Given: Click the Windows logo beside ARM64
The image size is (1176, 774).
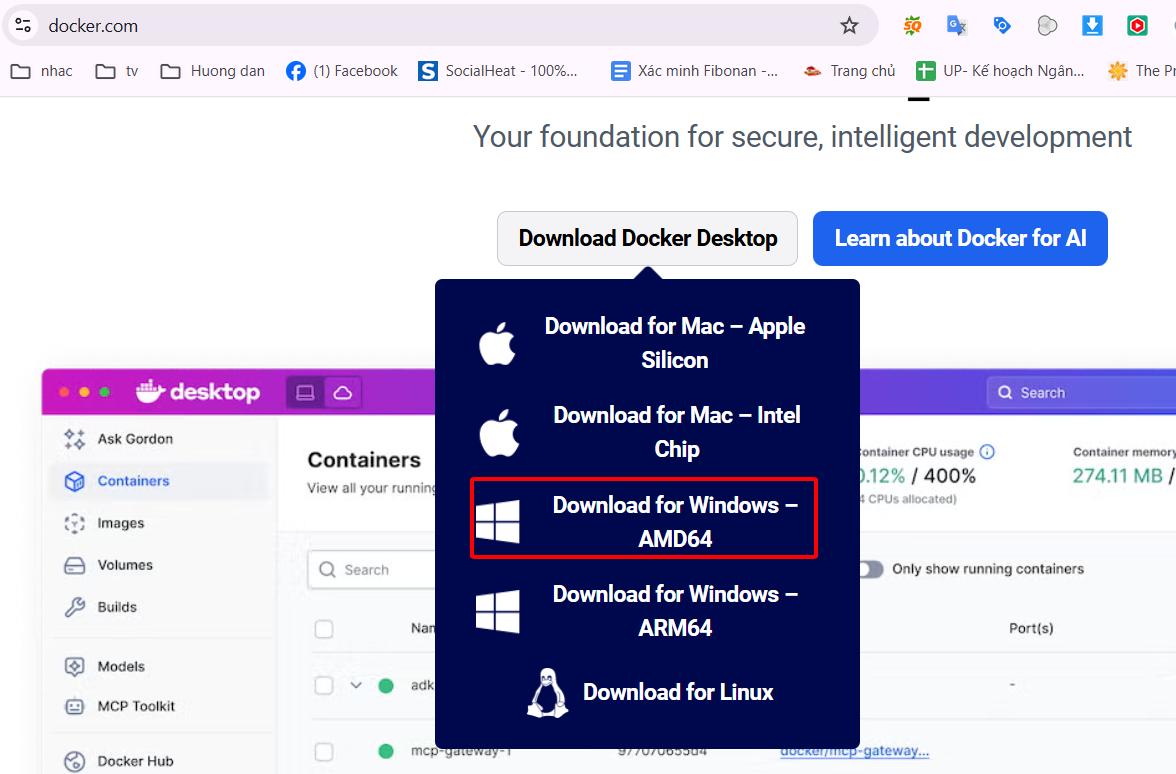Looking at the screenshot, I should (x=497, y=610).
